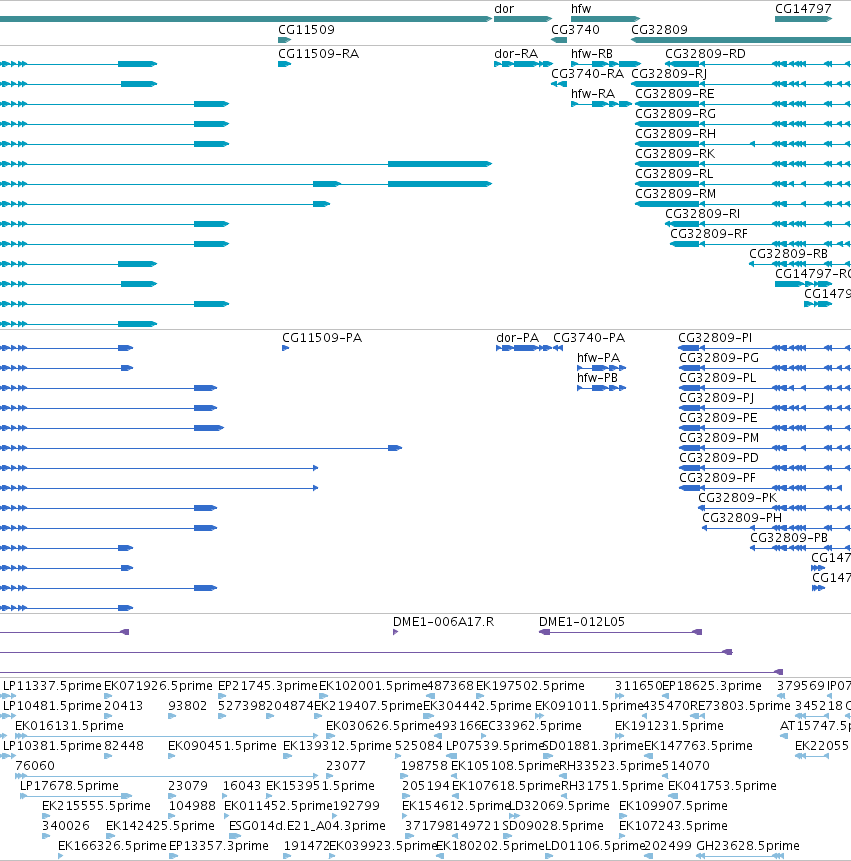Click protein CG32809-PM

pos(719,438)
